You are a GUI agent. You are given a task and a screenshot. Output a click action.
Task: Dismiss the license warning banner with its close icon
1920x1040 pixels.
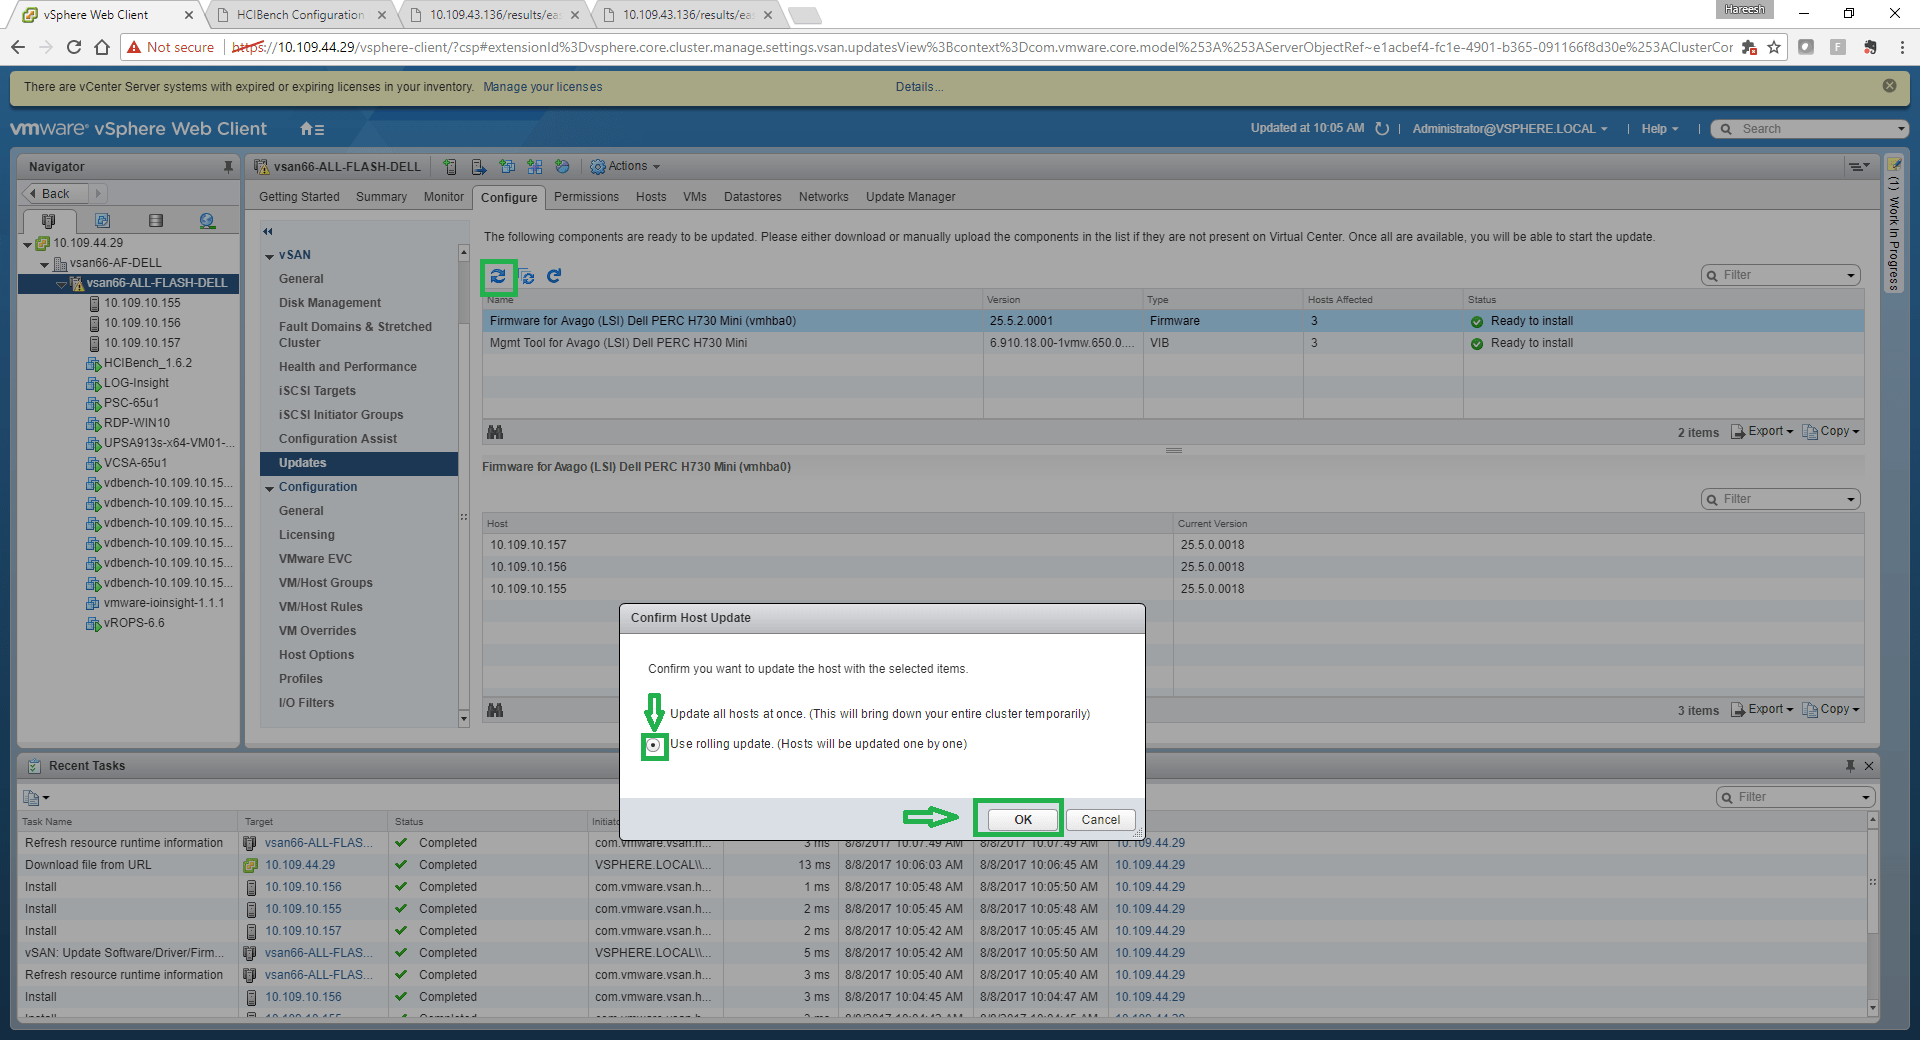coord(1889,86)
